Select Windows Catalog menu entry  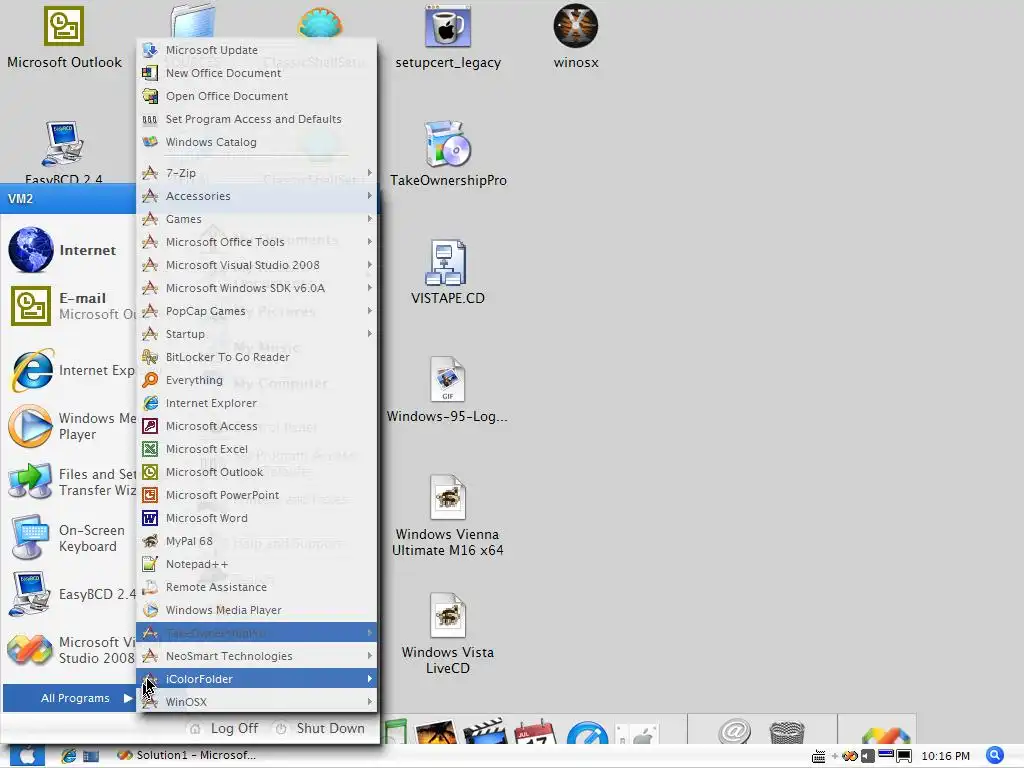pos(257,142)
